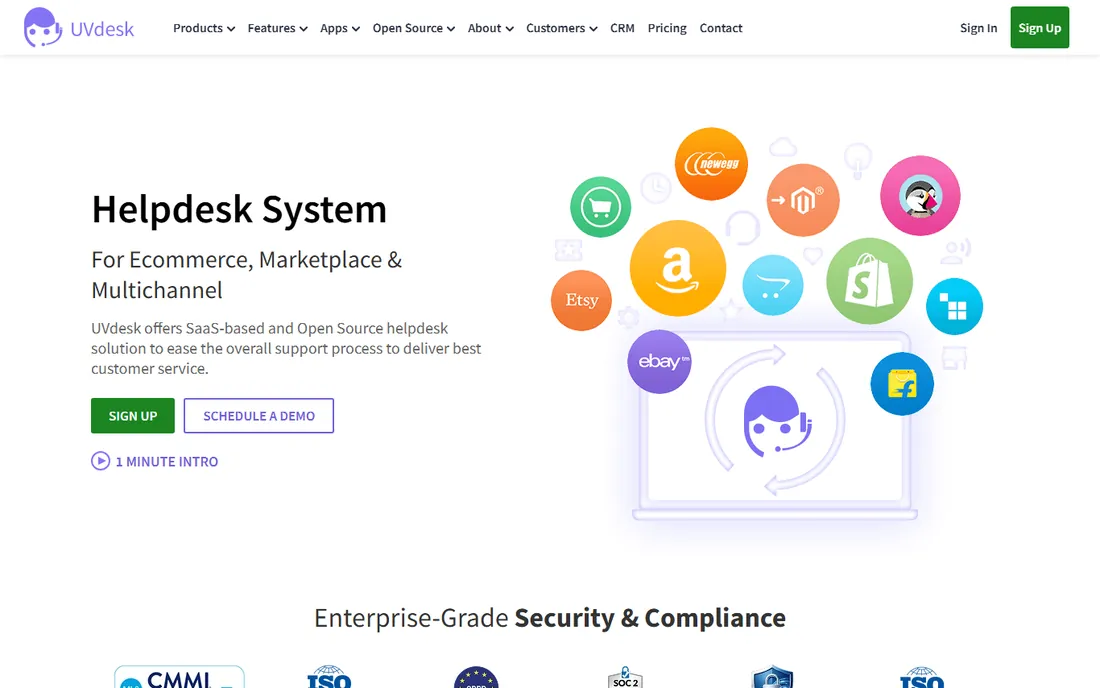The height and width of the screenshot is (688, 1100).
Task: Click the headset agent icon inside the laptop
Action: (x=777, y=421)
